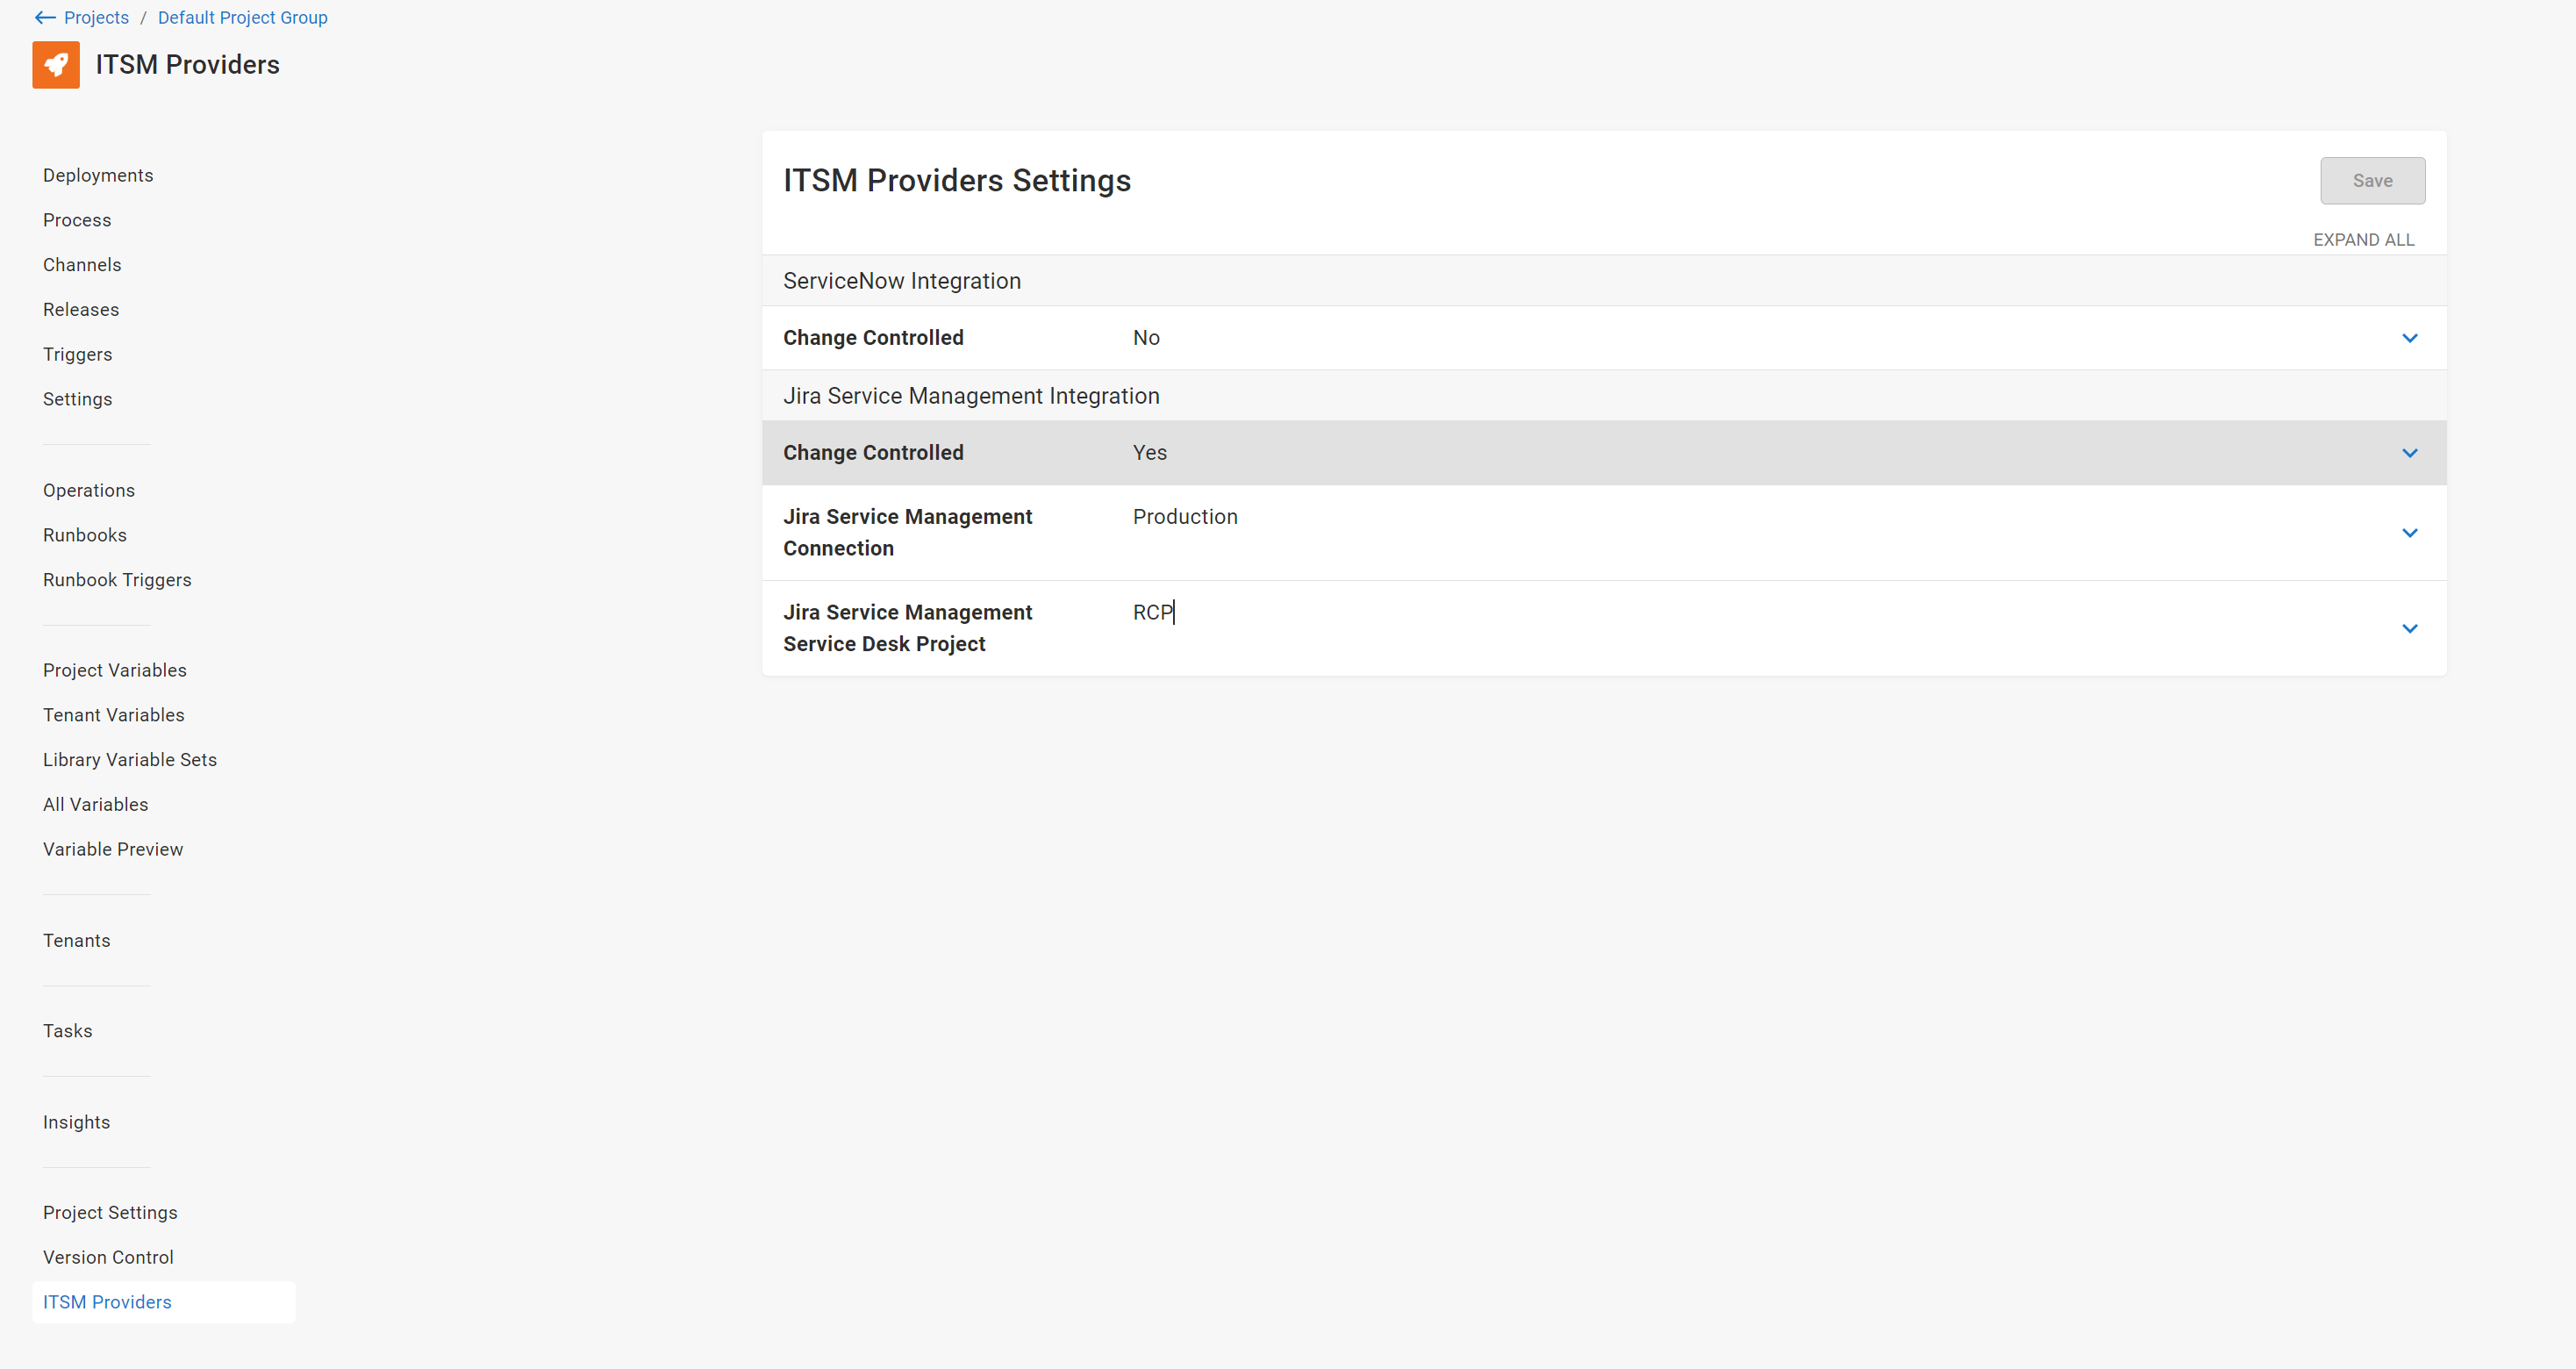Select Runbooks from the sidebar
The width and height of the screenshot is (2576, 1369).
coord(85,534)
